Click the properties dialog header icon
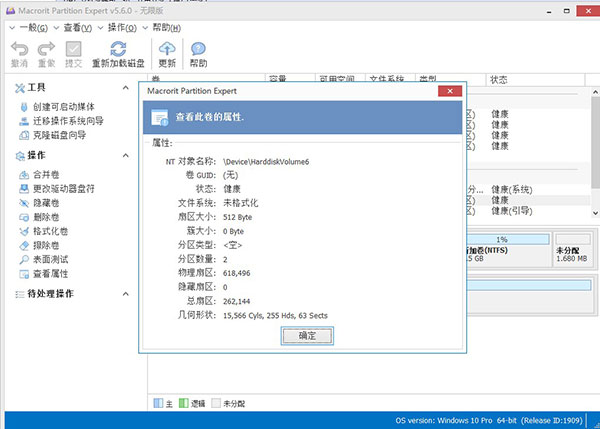Screen dimensions: 600x429 (x=160, y=117)
